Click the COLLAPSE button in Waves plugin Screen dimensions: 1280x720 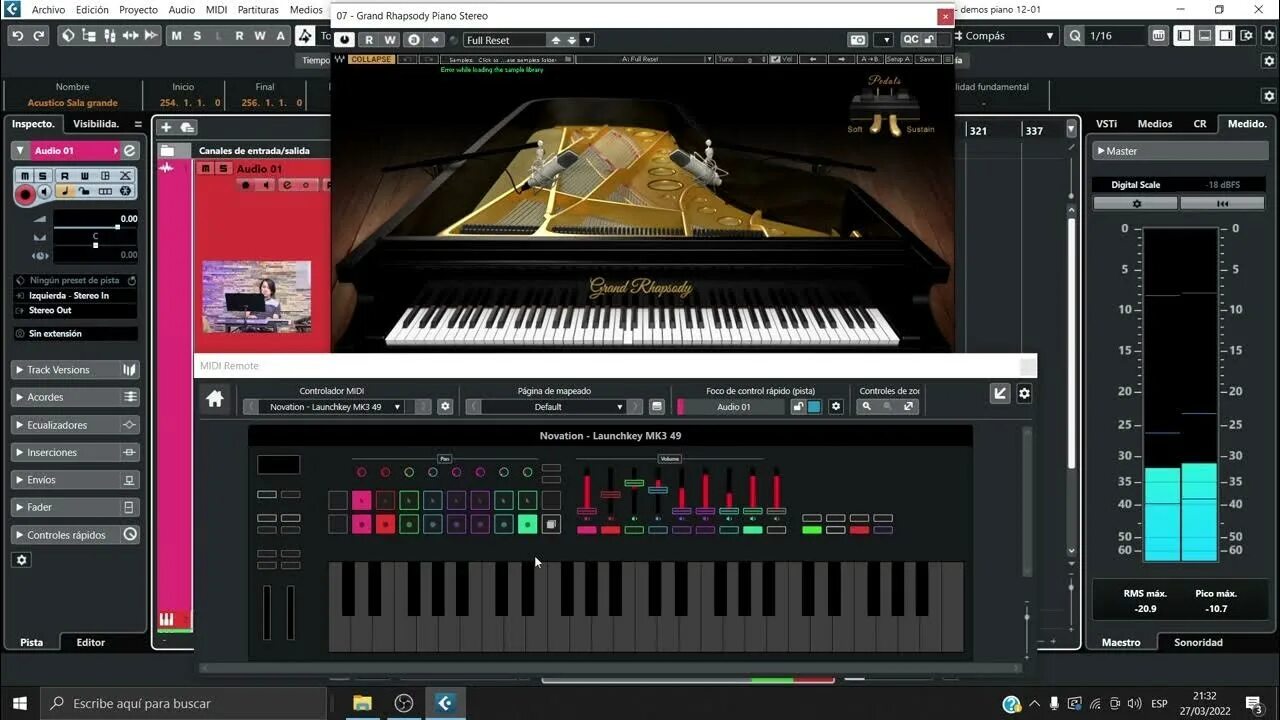(371, 59)
